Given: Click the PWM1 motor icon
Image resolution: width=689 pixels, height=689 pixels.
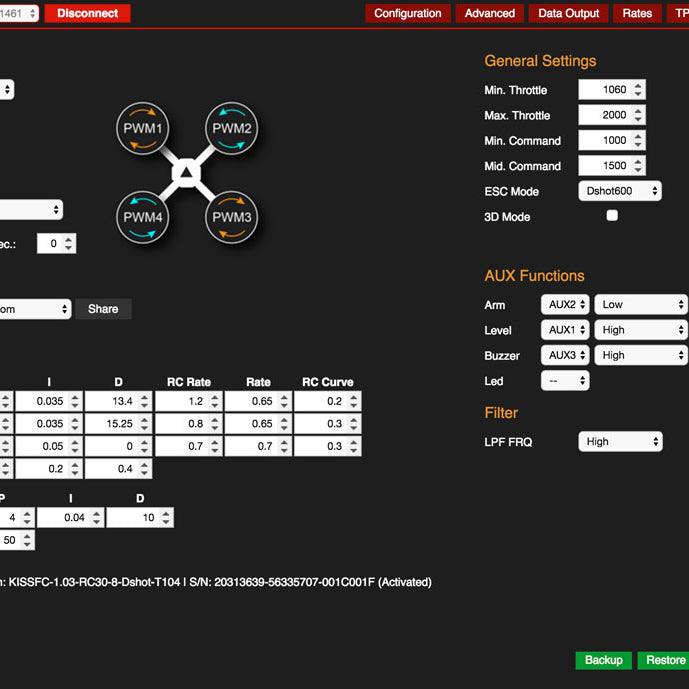Looking at the screenshot, I should (144, 130).
